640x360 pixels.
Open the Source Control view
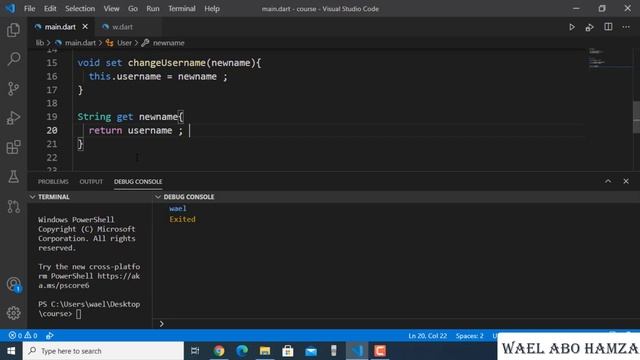click(x=13, y=89)
